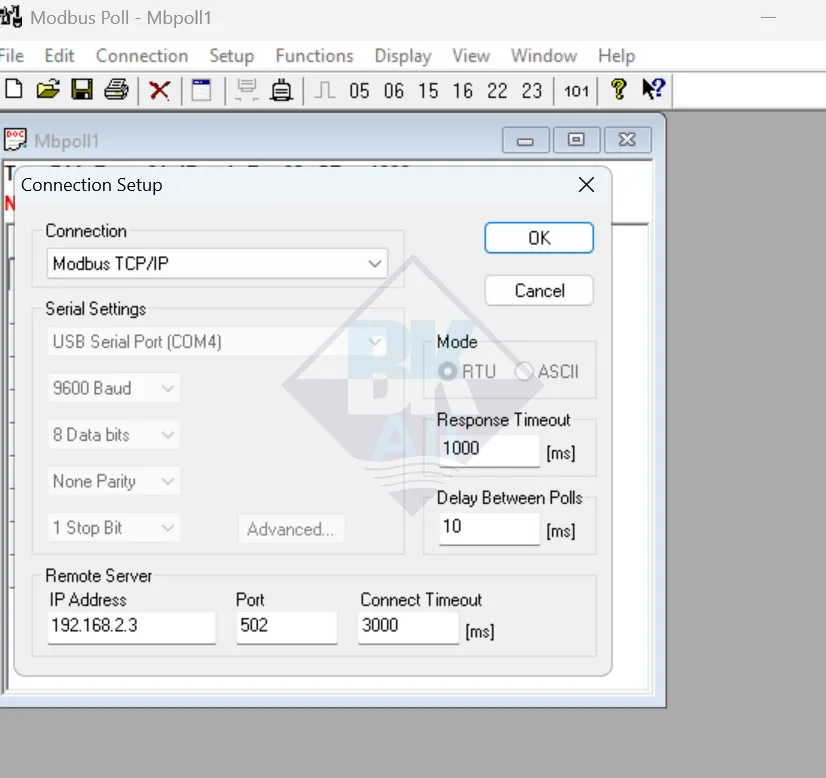
Task: Expand the USB Serial Port (COM4) dropdown
Action: 217,341
